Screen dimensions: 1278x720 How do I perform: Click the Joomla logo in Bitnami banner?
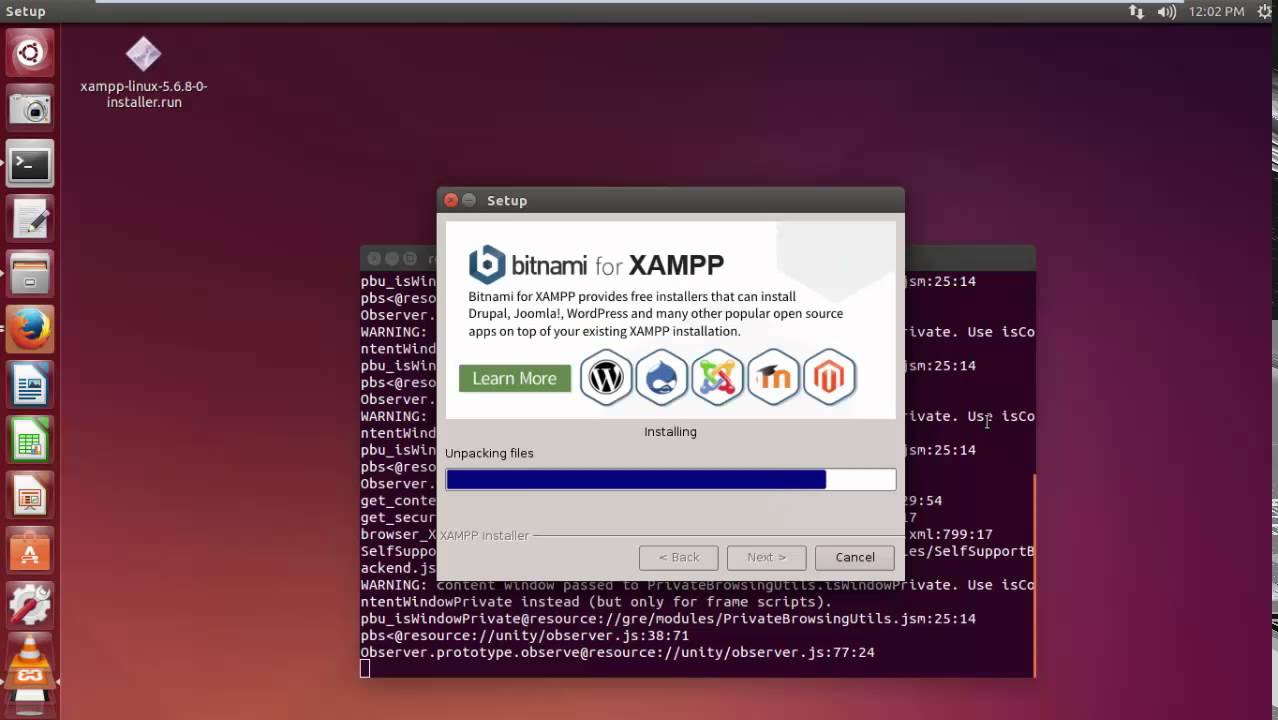(718, 377)
